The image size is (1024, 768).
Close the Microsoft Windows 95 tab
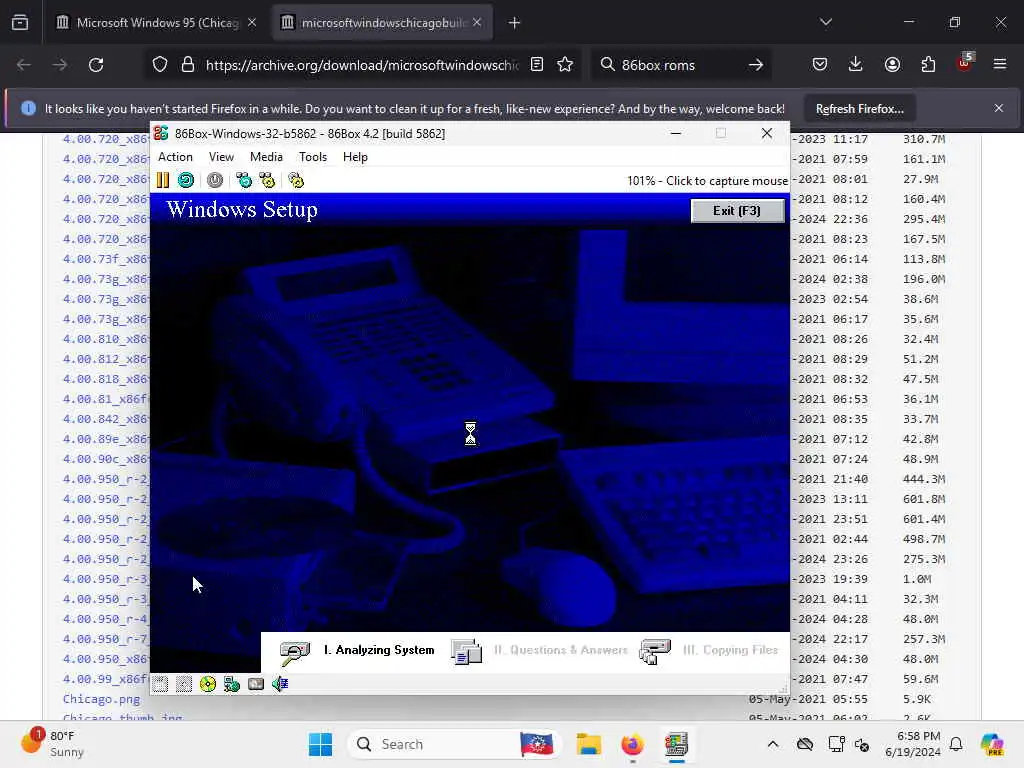[252, 23]
